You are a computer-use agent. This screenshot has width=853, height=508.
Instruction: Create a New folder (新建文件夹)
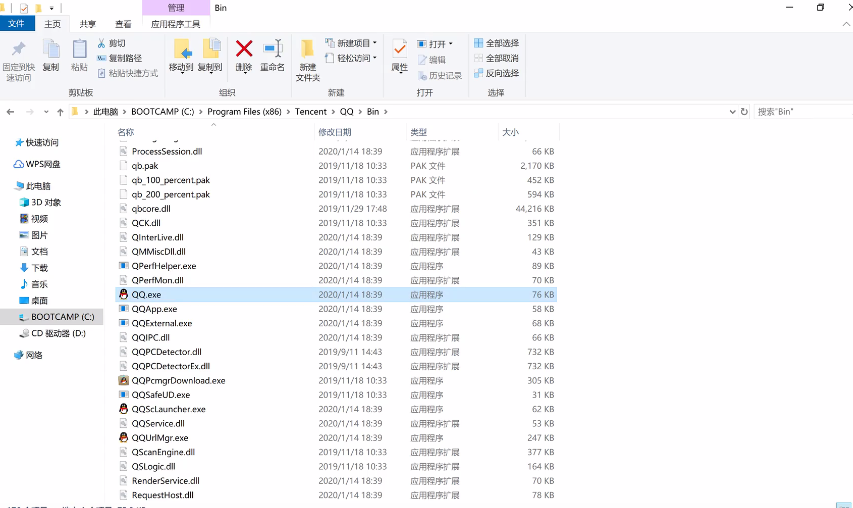click(x=308, y=60)
